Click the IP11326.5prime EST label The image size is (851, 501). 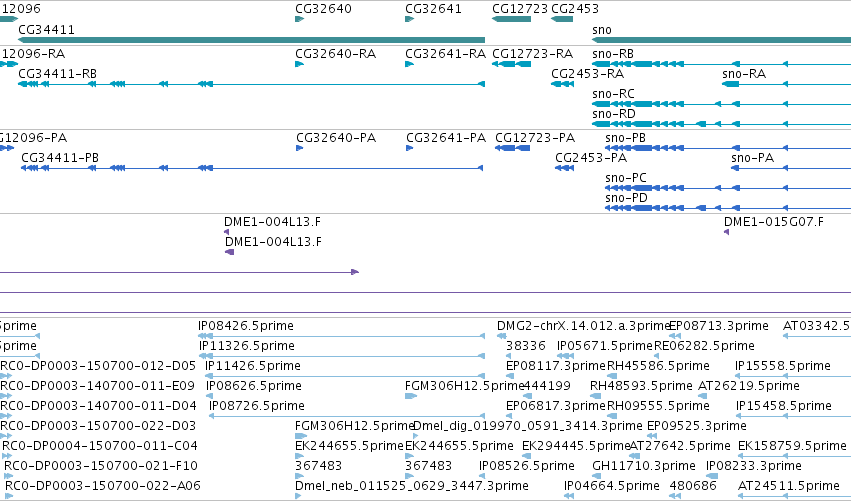pos(247,346)
